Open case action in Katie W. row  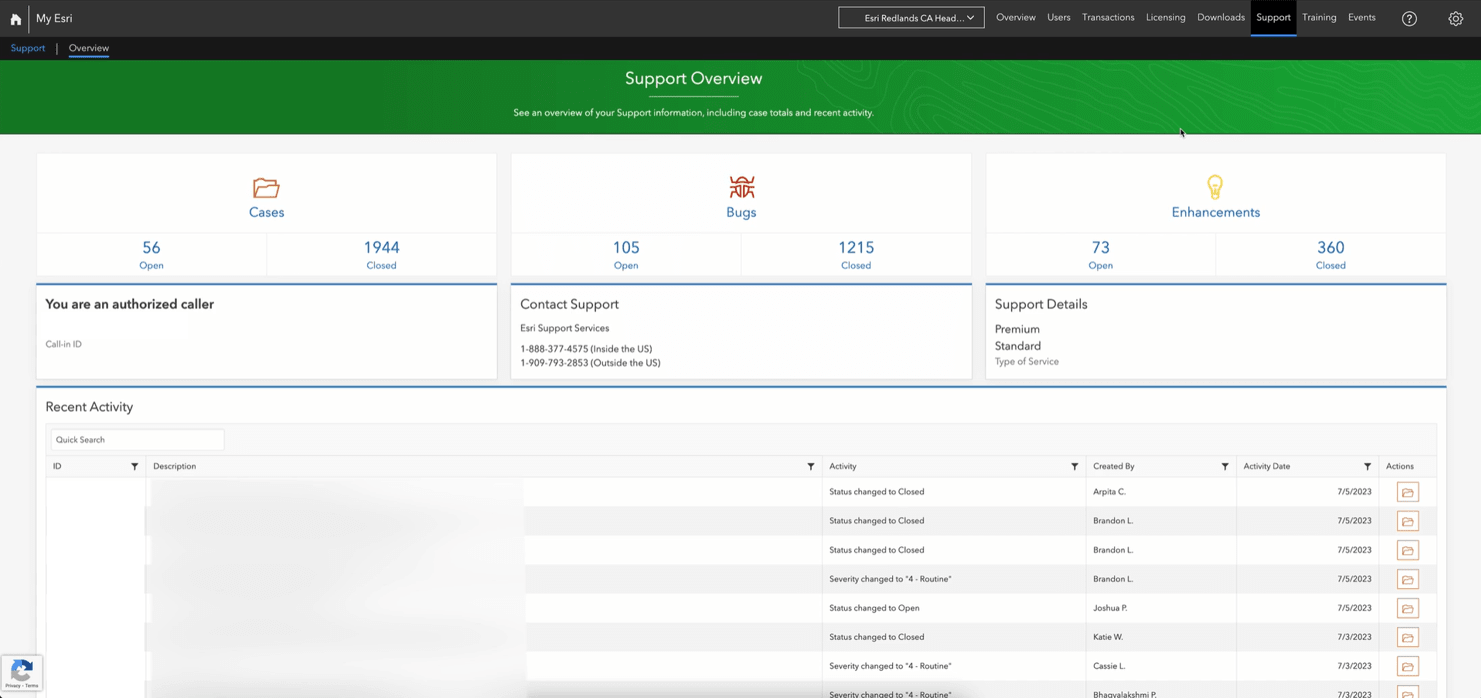(1408, 637)
